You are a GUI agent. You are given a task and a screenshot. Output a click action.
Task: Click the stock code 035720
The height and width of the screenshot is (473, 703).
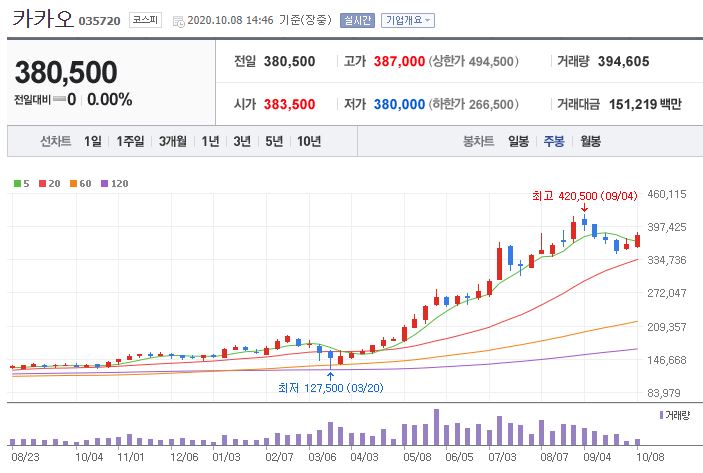click(x=100, y=21)
